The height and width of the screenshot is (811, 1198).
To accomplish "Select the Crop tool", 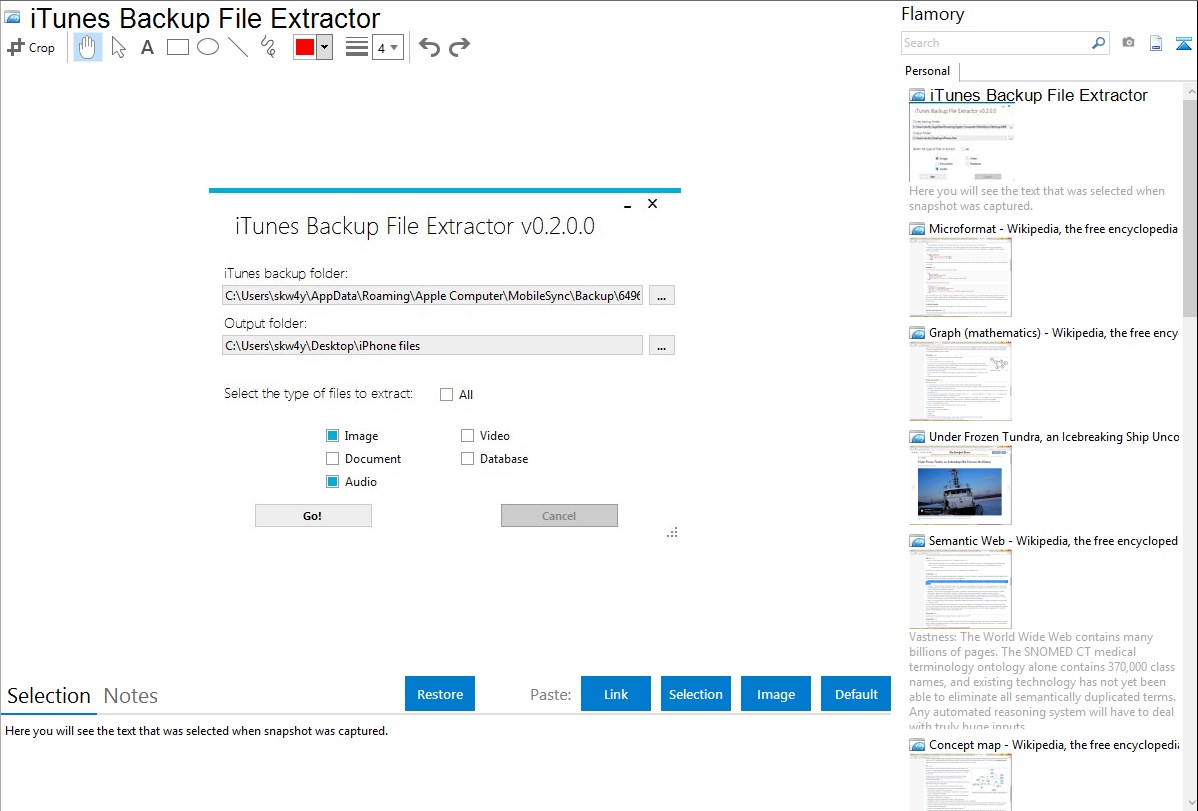I will point(31,47).
